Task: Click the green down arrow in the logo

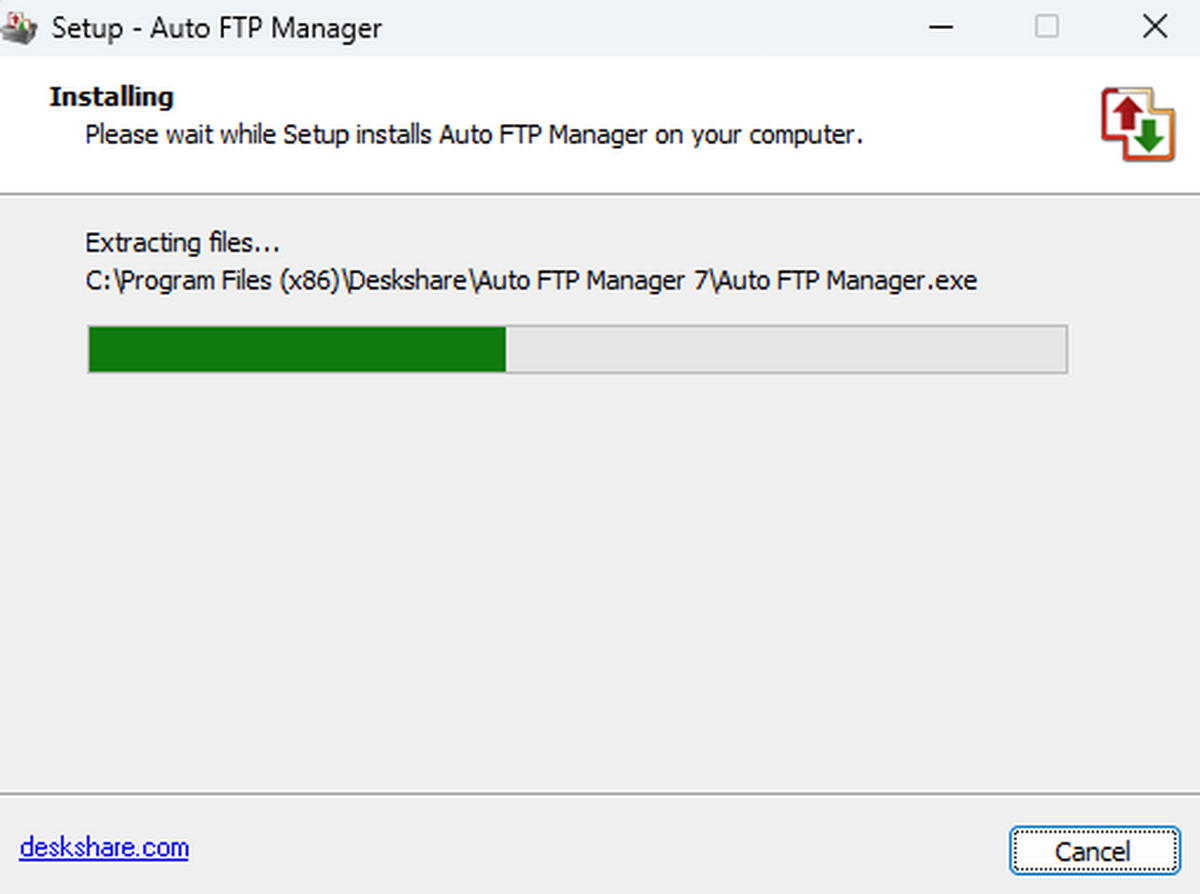Action: (1150, 137)
